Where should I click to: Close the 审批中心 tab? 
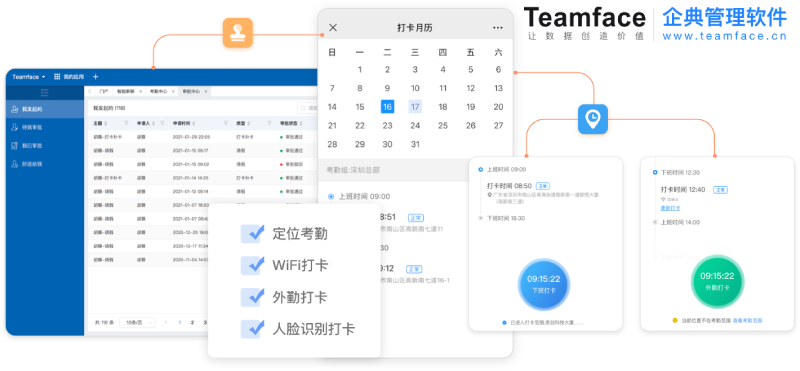coord(206,91)
